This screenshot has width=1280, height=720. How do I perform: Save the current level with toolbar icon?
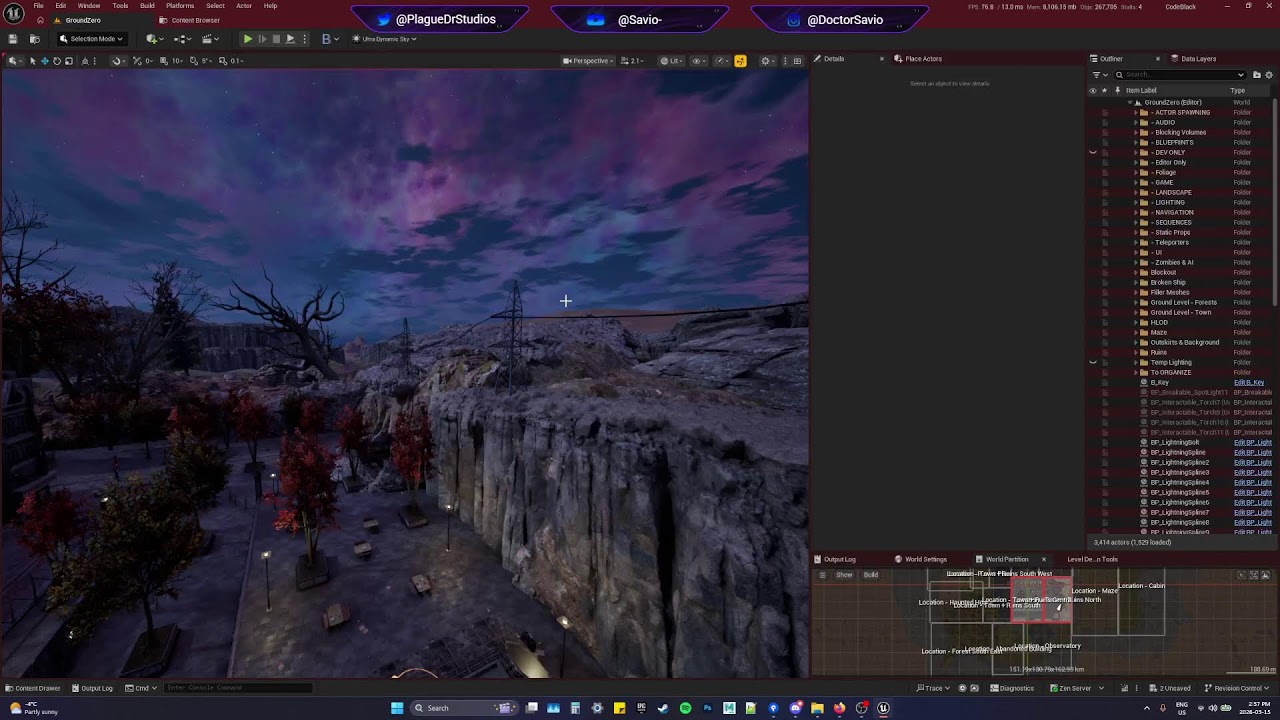[12, 39]
